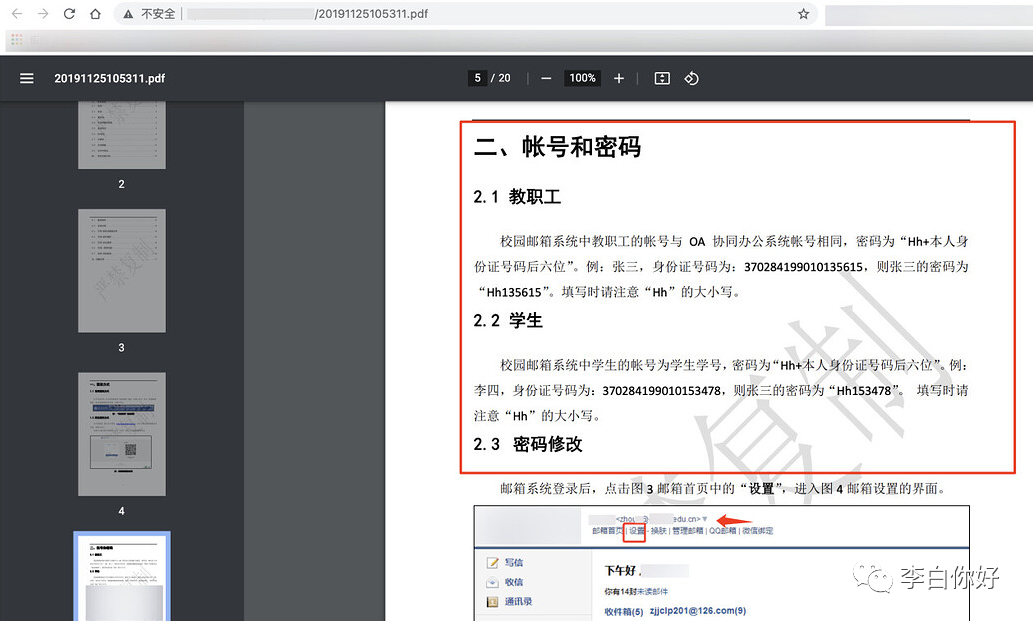Select the highlighted page 5 thumbnail
The image size is (1033, 623).
[122, 577]
